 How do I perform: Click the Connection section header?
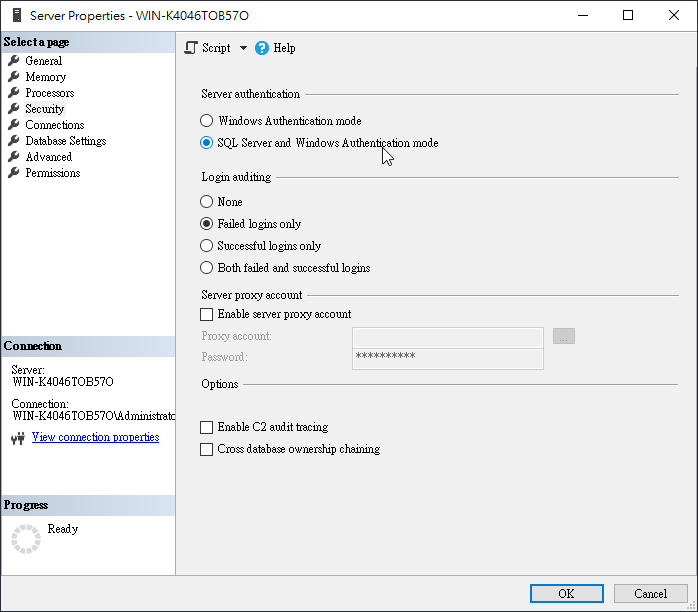pos(88,346)
